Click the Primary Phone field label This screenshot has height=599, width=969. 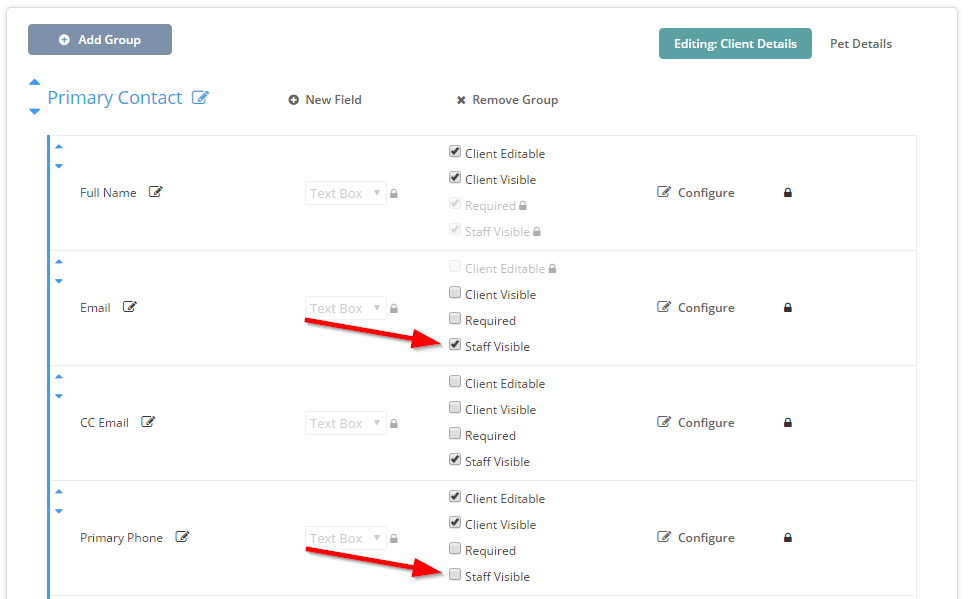(121, 538)
